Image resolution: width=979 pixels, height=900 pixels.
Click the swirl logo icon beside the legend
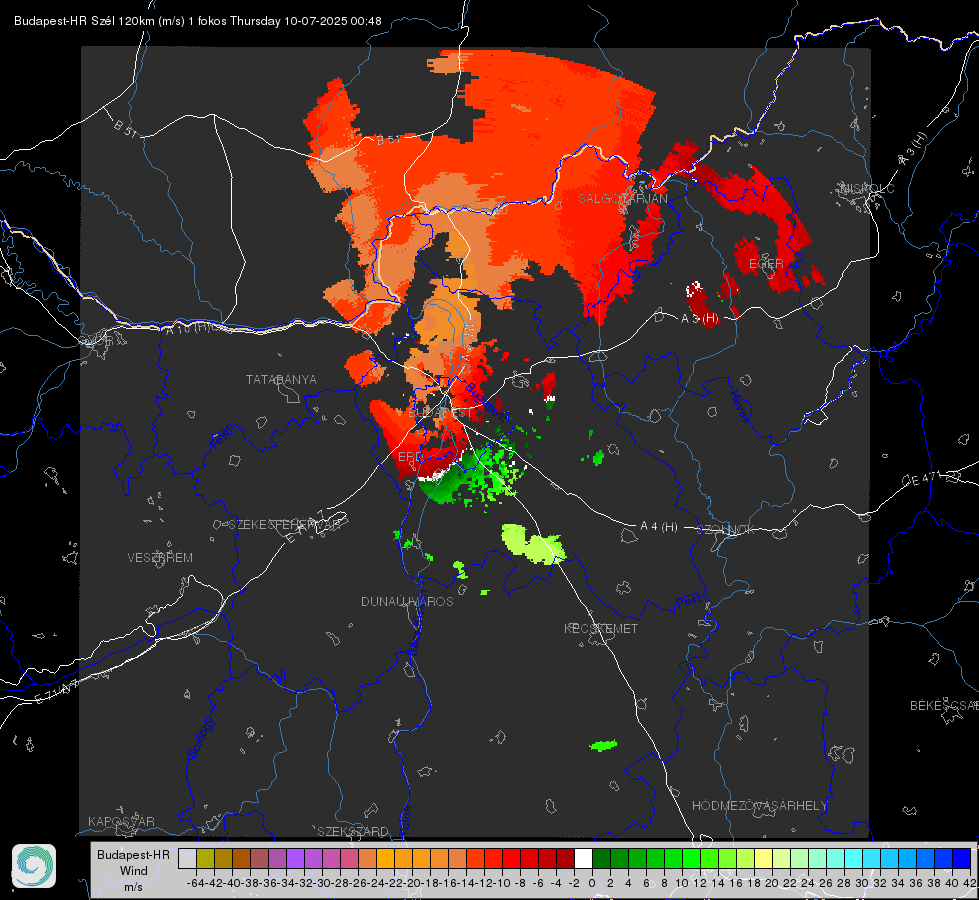coord(34,866)
